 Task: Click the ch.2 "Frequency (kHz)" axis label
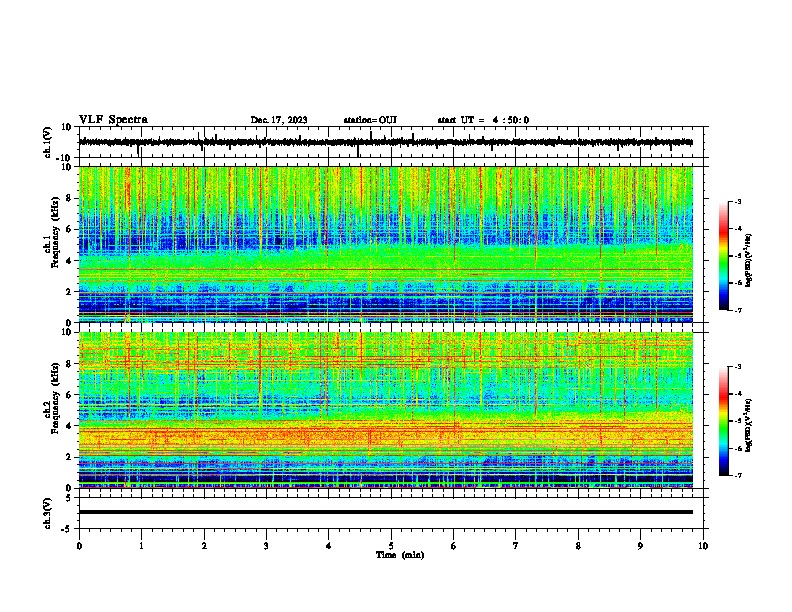pos(55,398)
